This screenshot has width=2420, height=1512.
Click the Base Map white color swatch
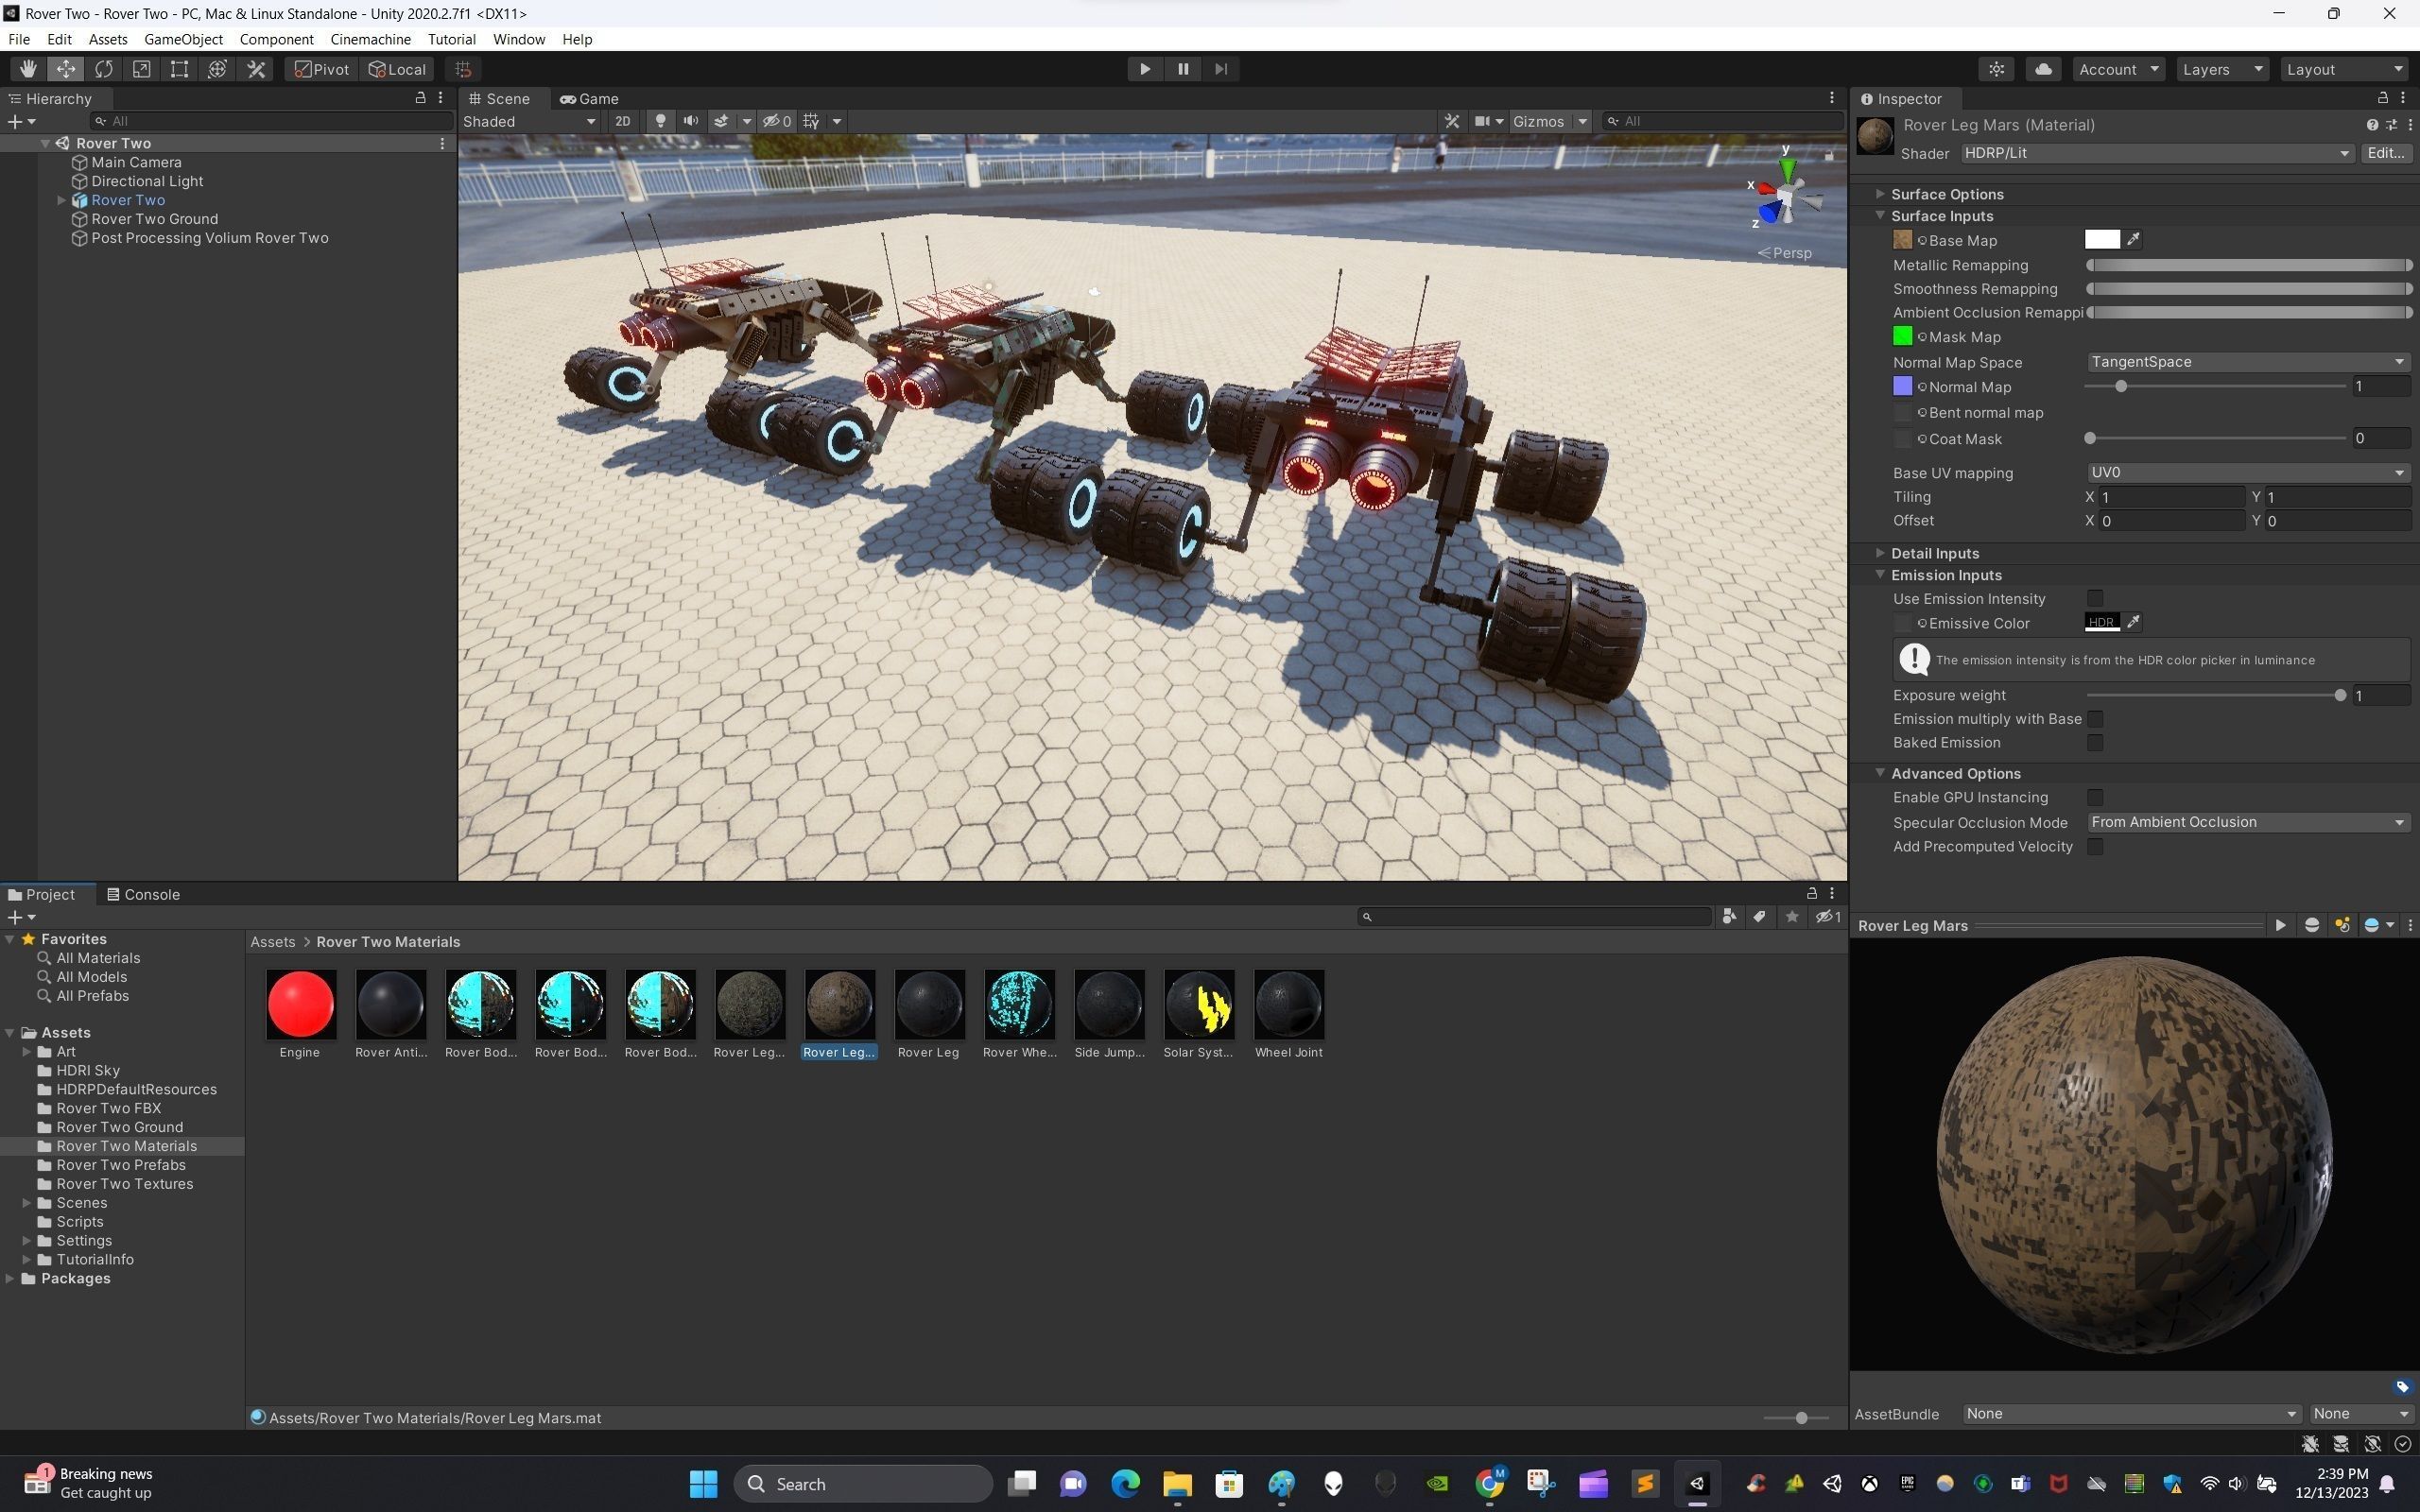click(x=2101, y=239)
